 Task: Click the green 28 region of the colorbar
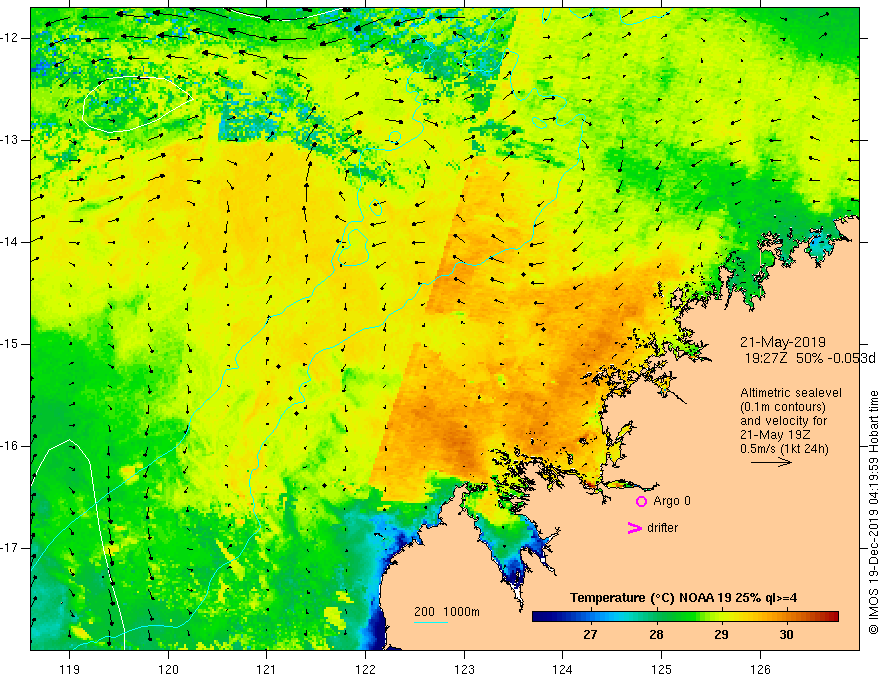(x=656, y=617)
